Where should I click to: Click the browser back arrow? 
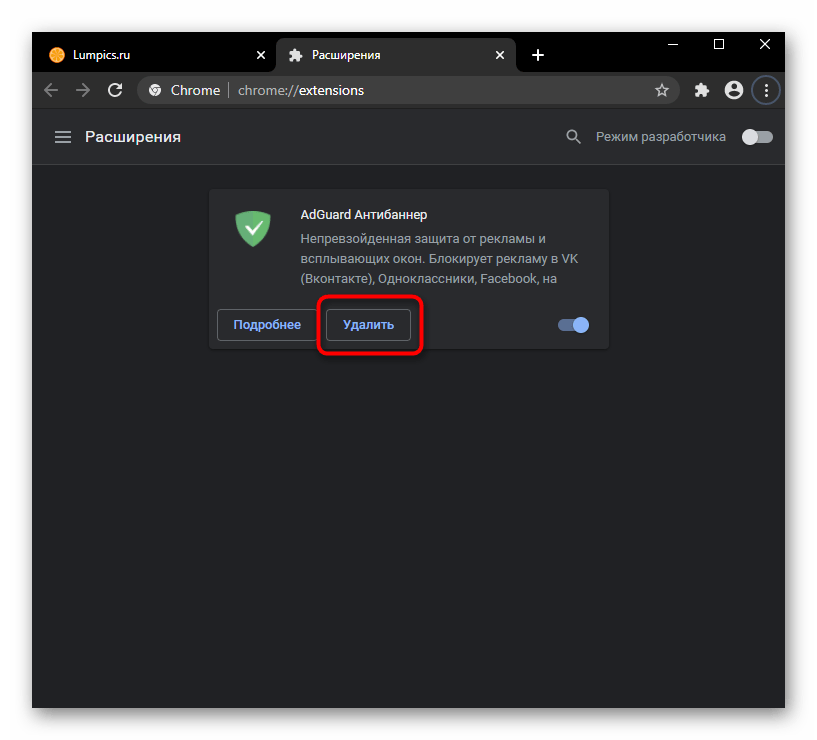point(51,90)
